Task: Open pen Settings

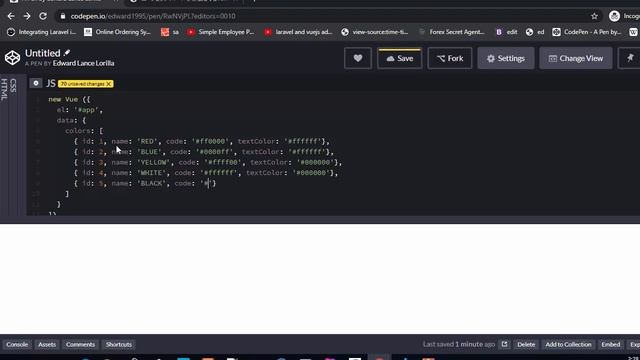Action: [506, 58]
